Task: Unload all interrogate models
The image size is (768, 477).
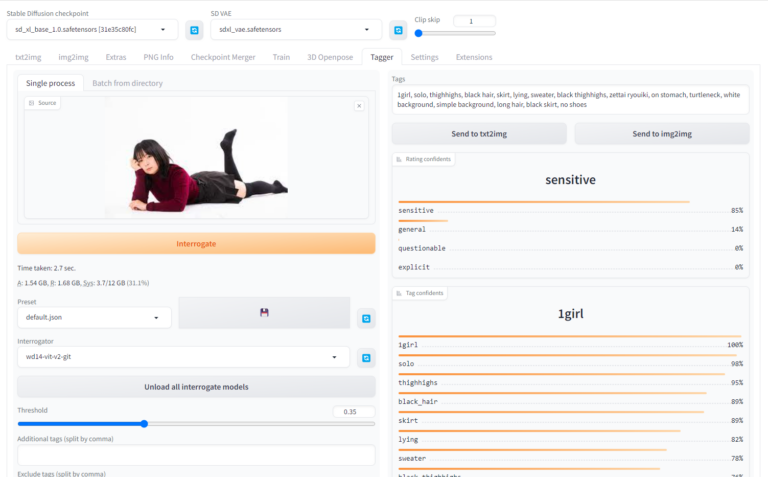Action: pyautogui.click(x=196, y=387)
